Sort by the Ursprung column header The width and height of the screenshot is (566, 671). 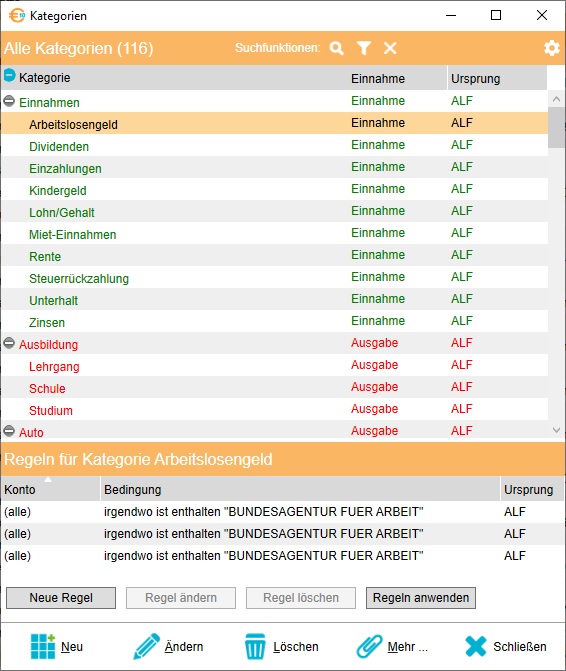pyautogui.click(x=497, y=78)
